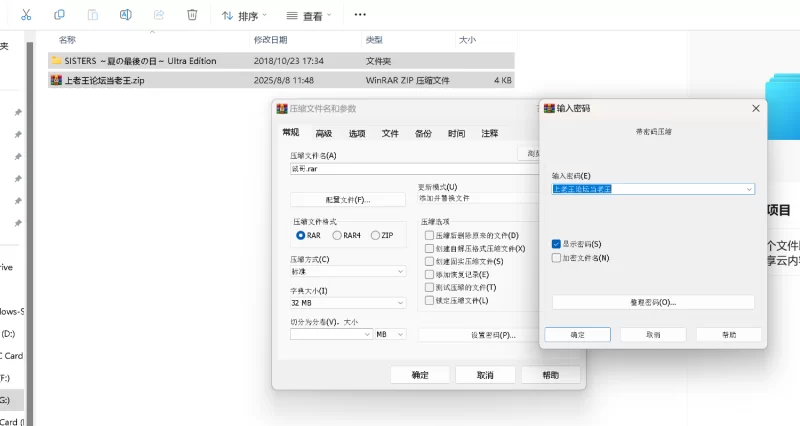Click the archive name field containing .rar
Image resolution: width=800 pixels, height=426 pixels.
point(414,169)
